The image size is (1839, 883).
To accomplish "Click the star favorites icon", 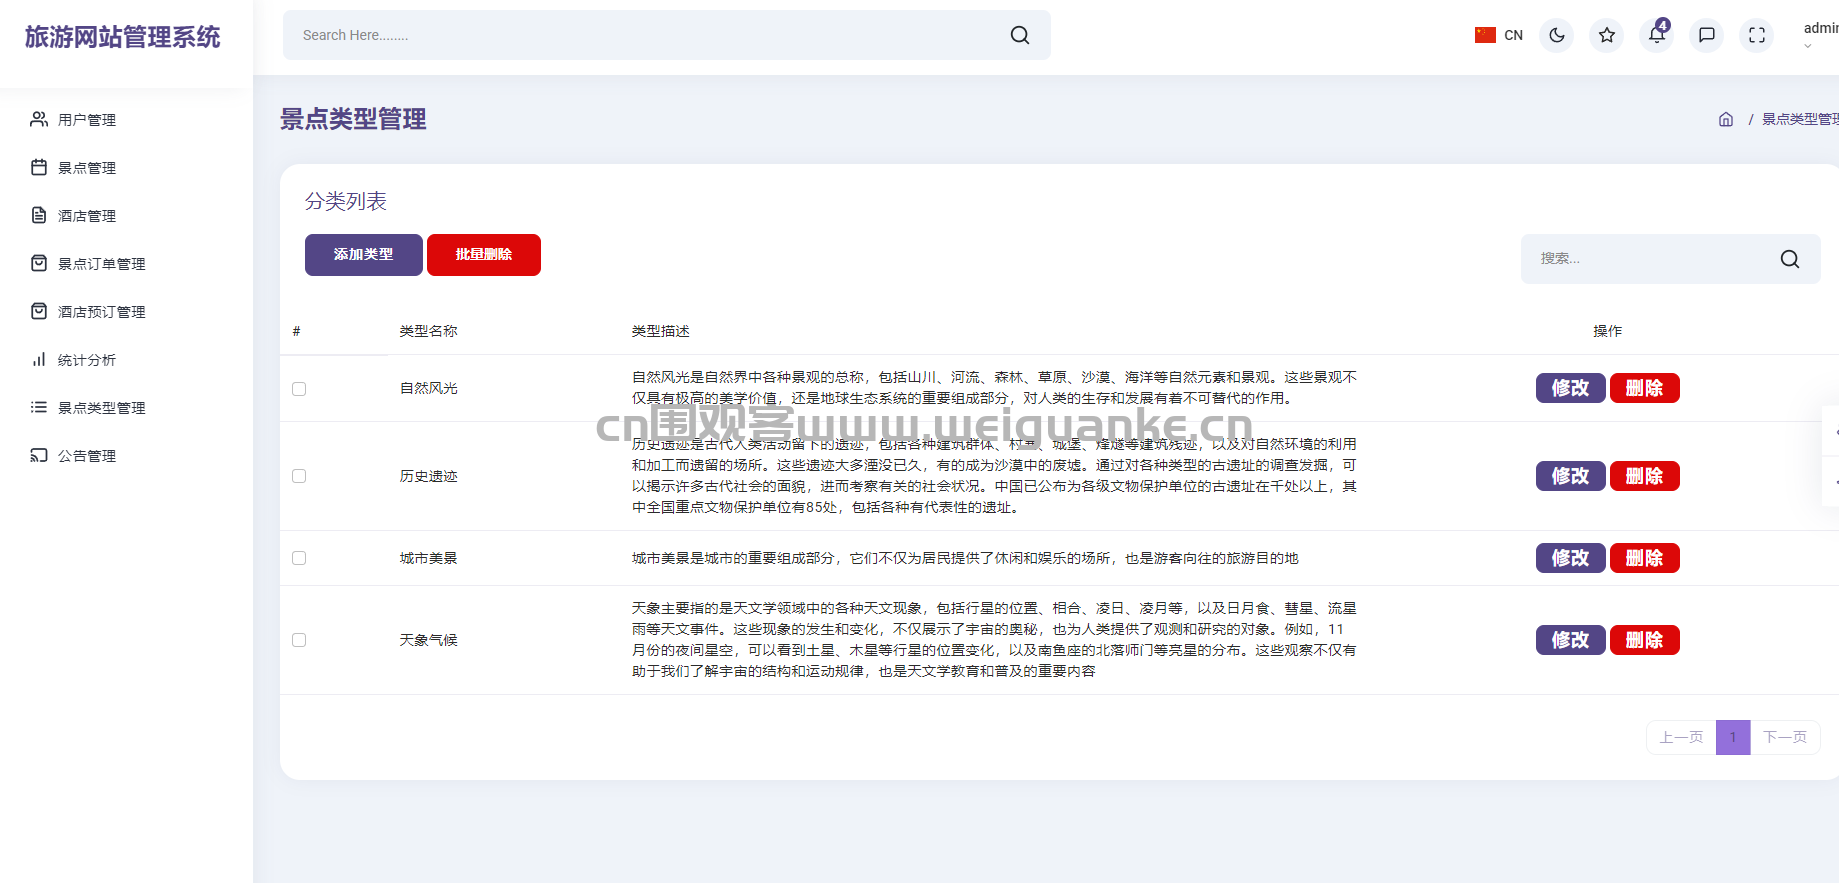I will point(1606,35).
